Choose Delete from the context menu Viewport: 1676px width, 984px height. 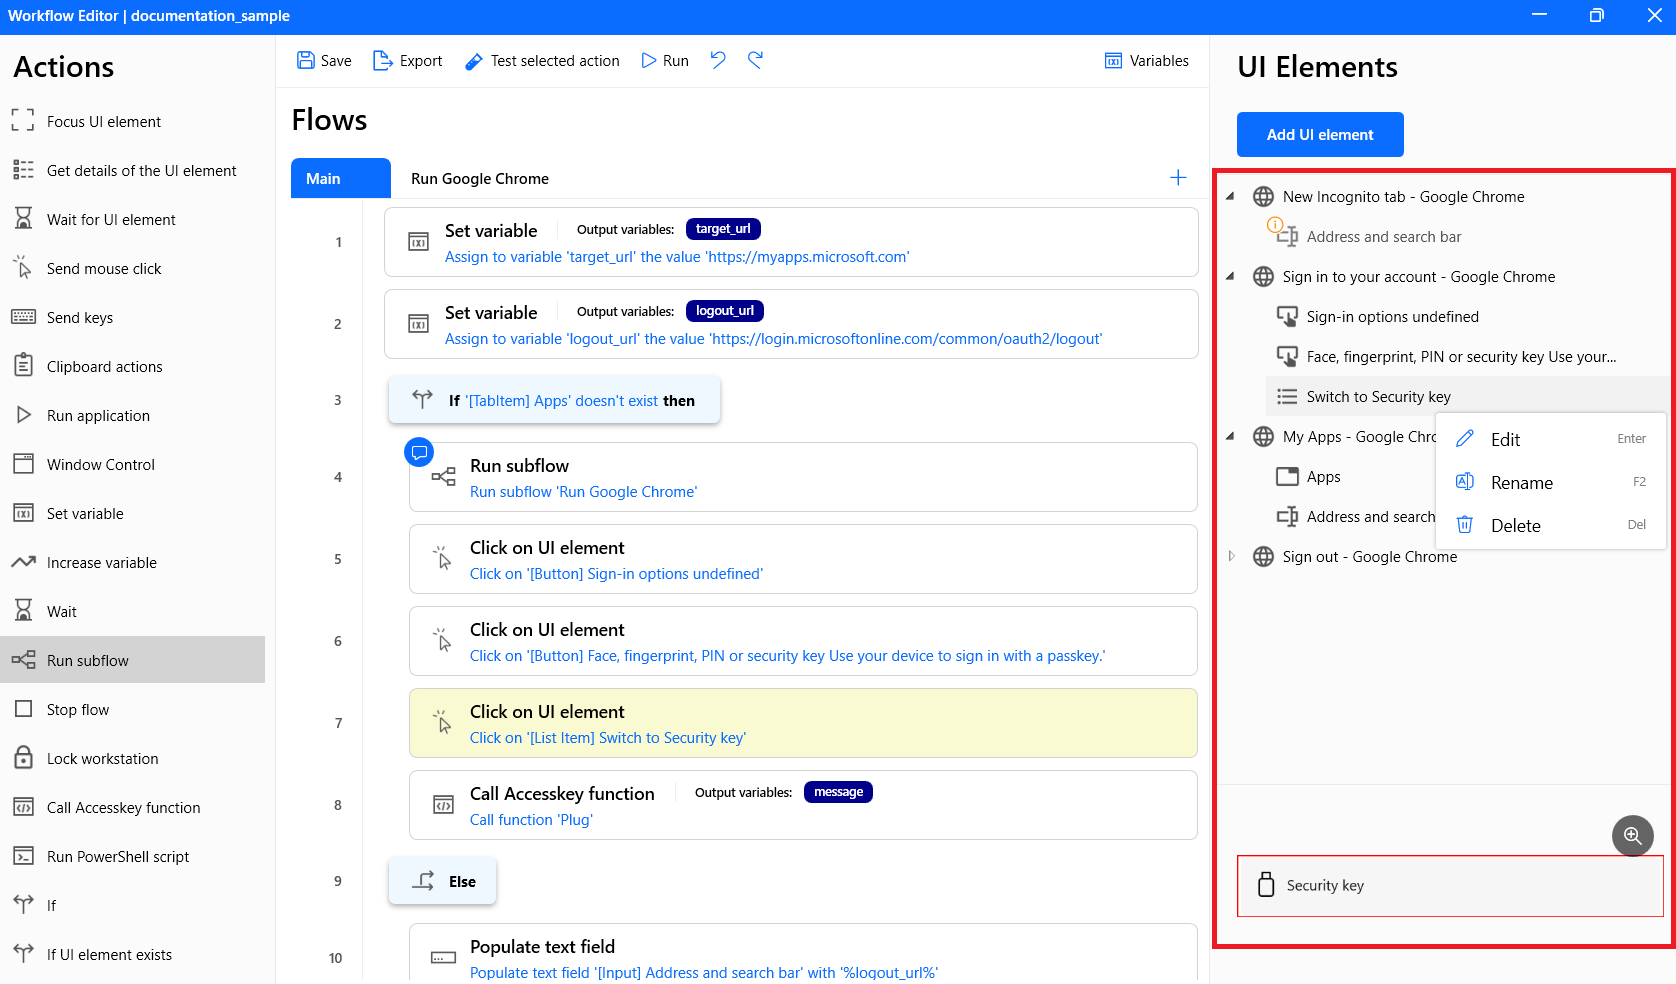click(1551, 525)
